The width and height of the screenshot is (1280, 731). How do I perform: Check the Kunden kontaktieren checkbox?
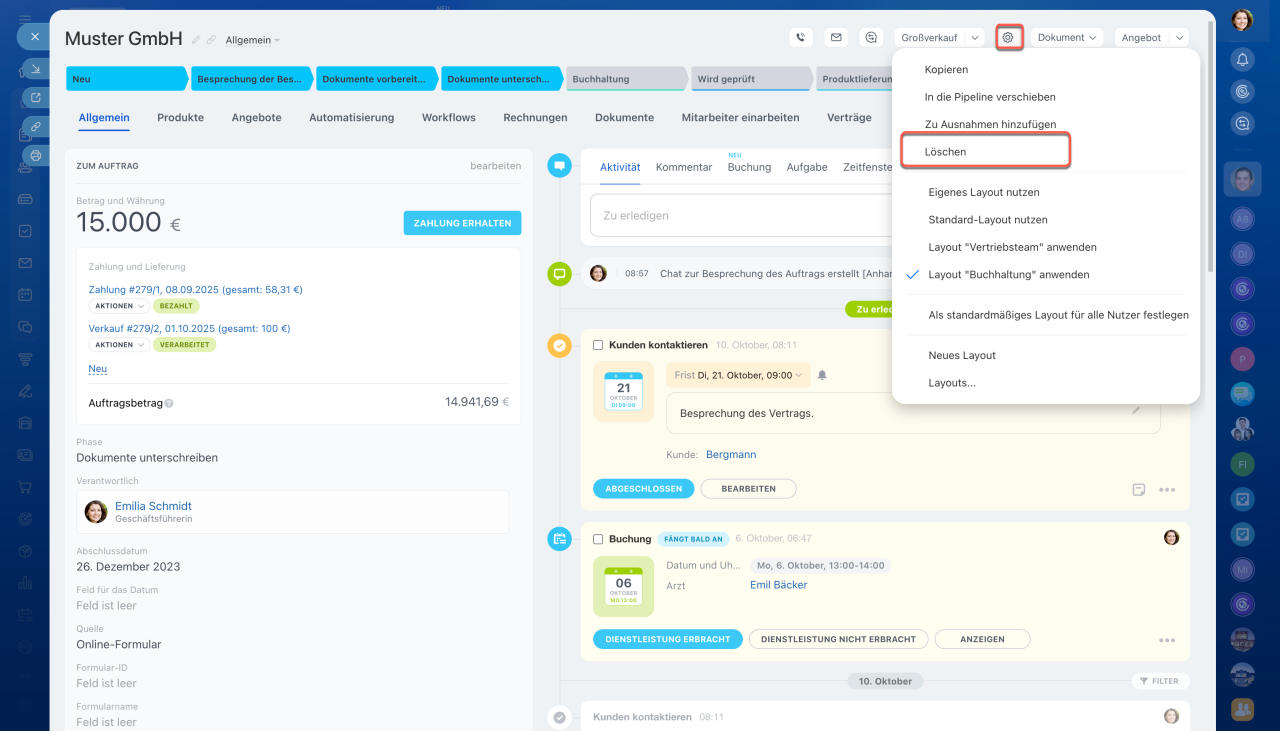click(598, 345)
